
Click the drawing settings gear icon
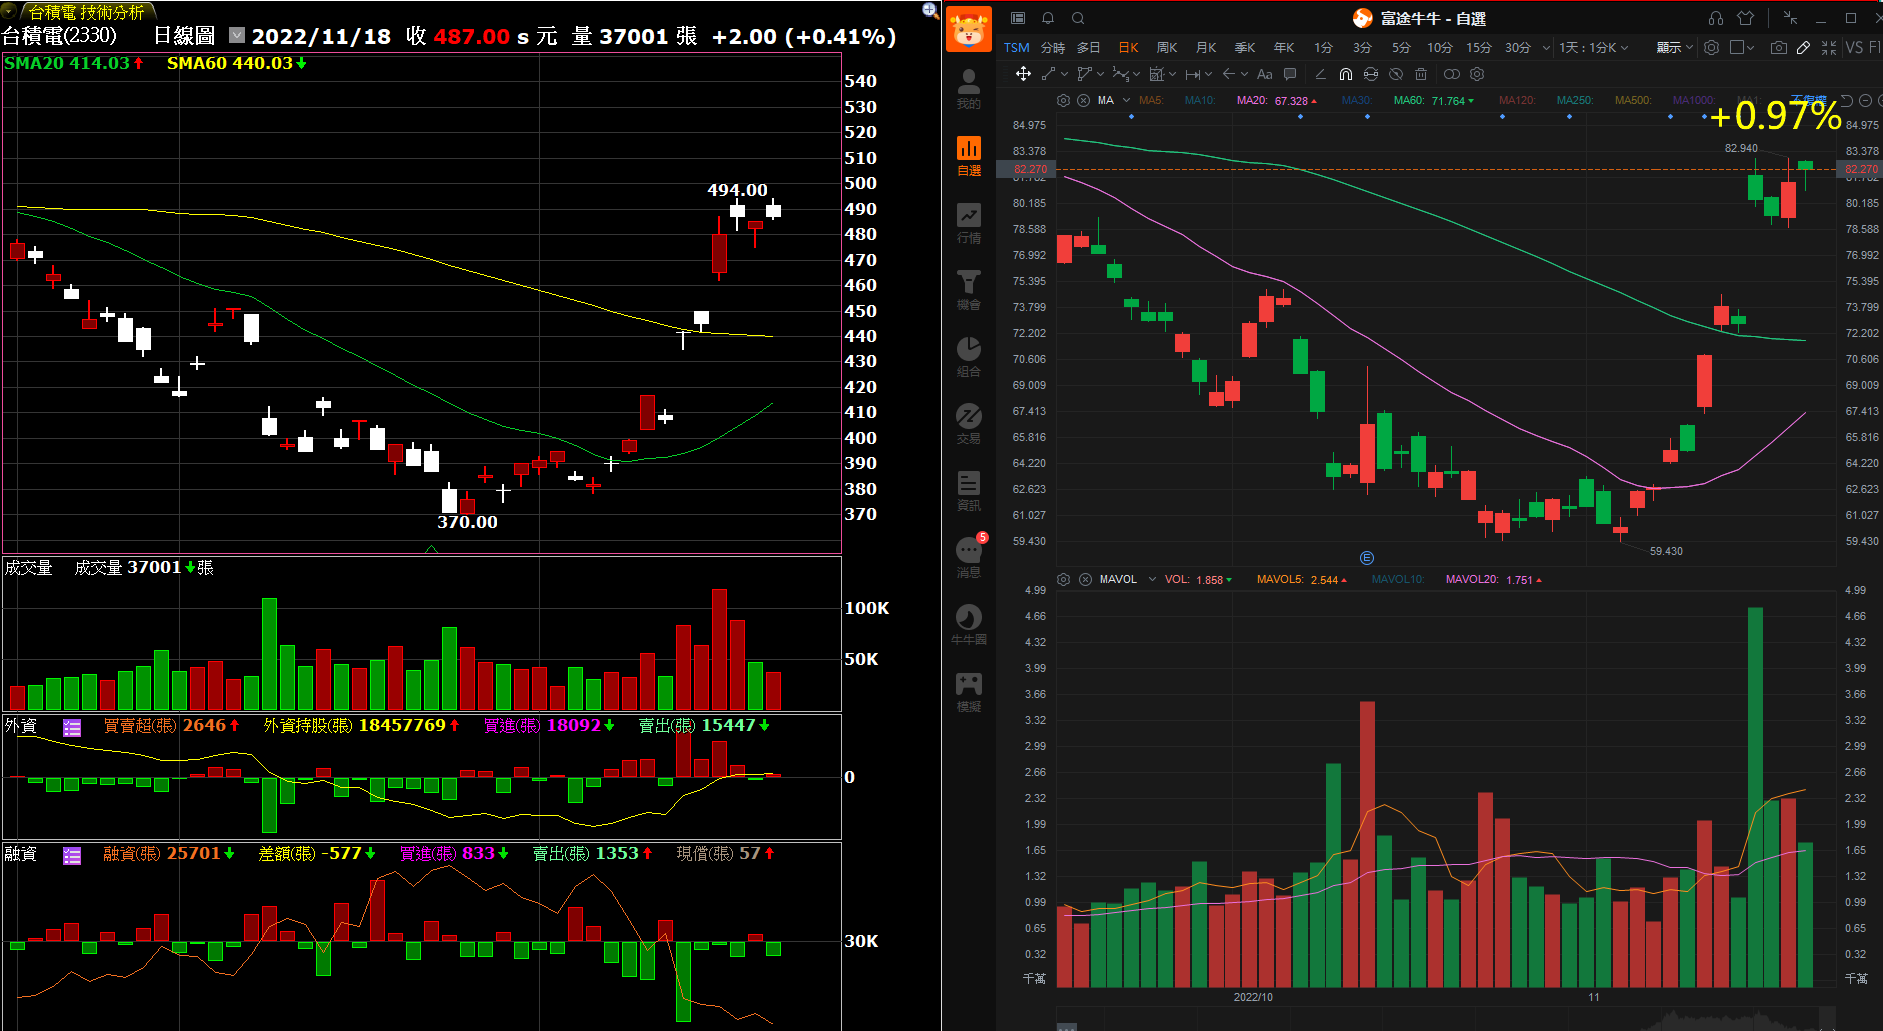tap(1477, 74)
